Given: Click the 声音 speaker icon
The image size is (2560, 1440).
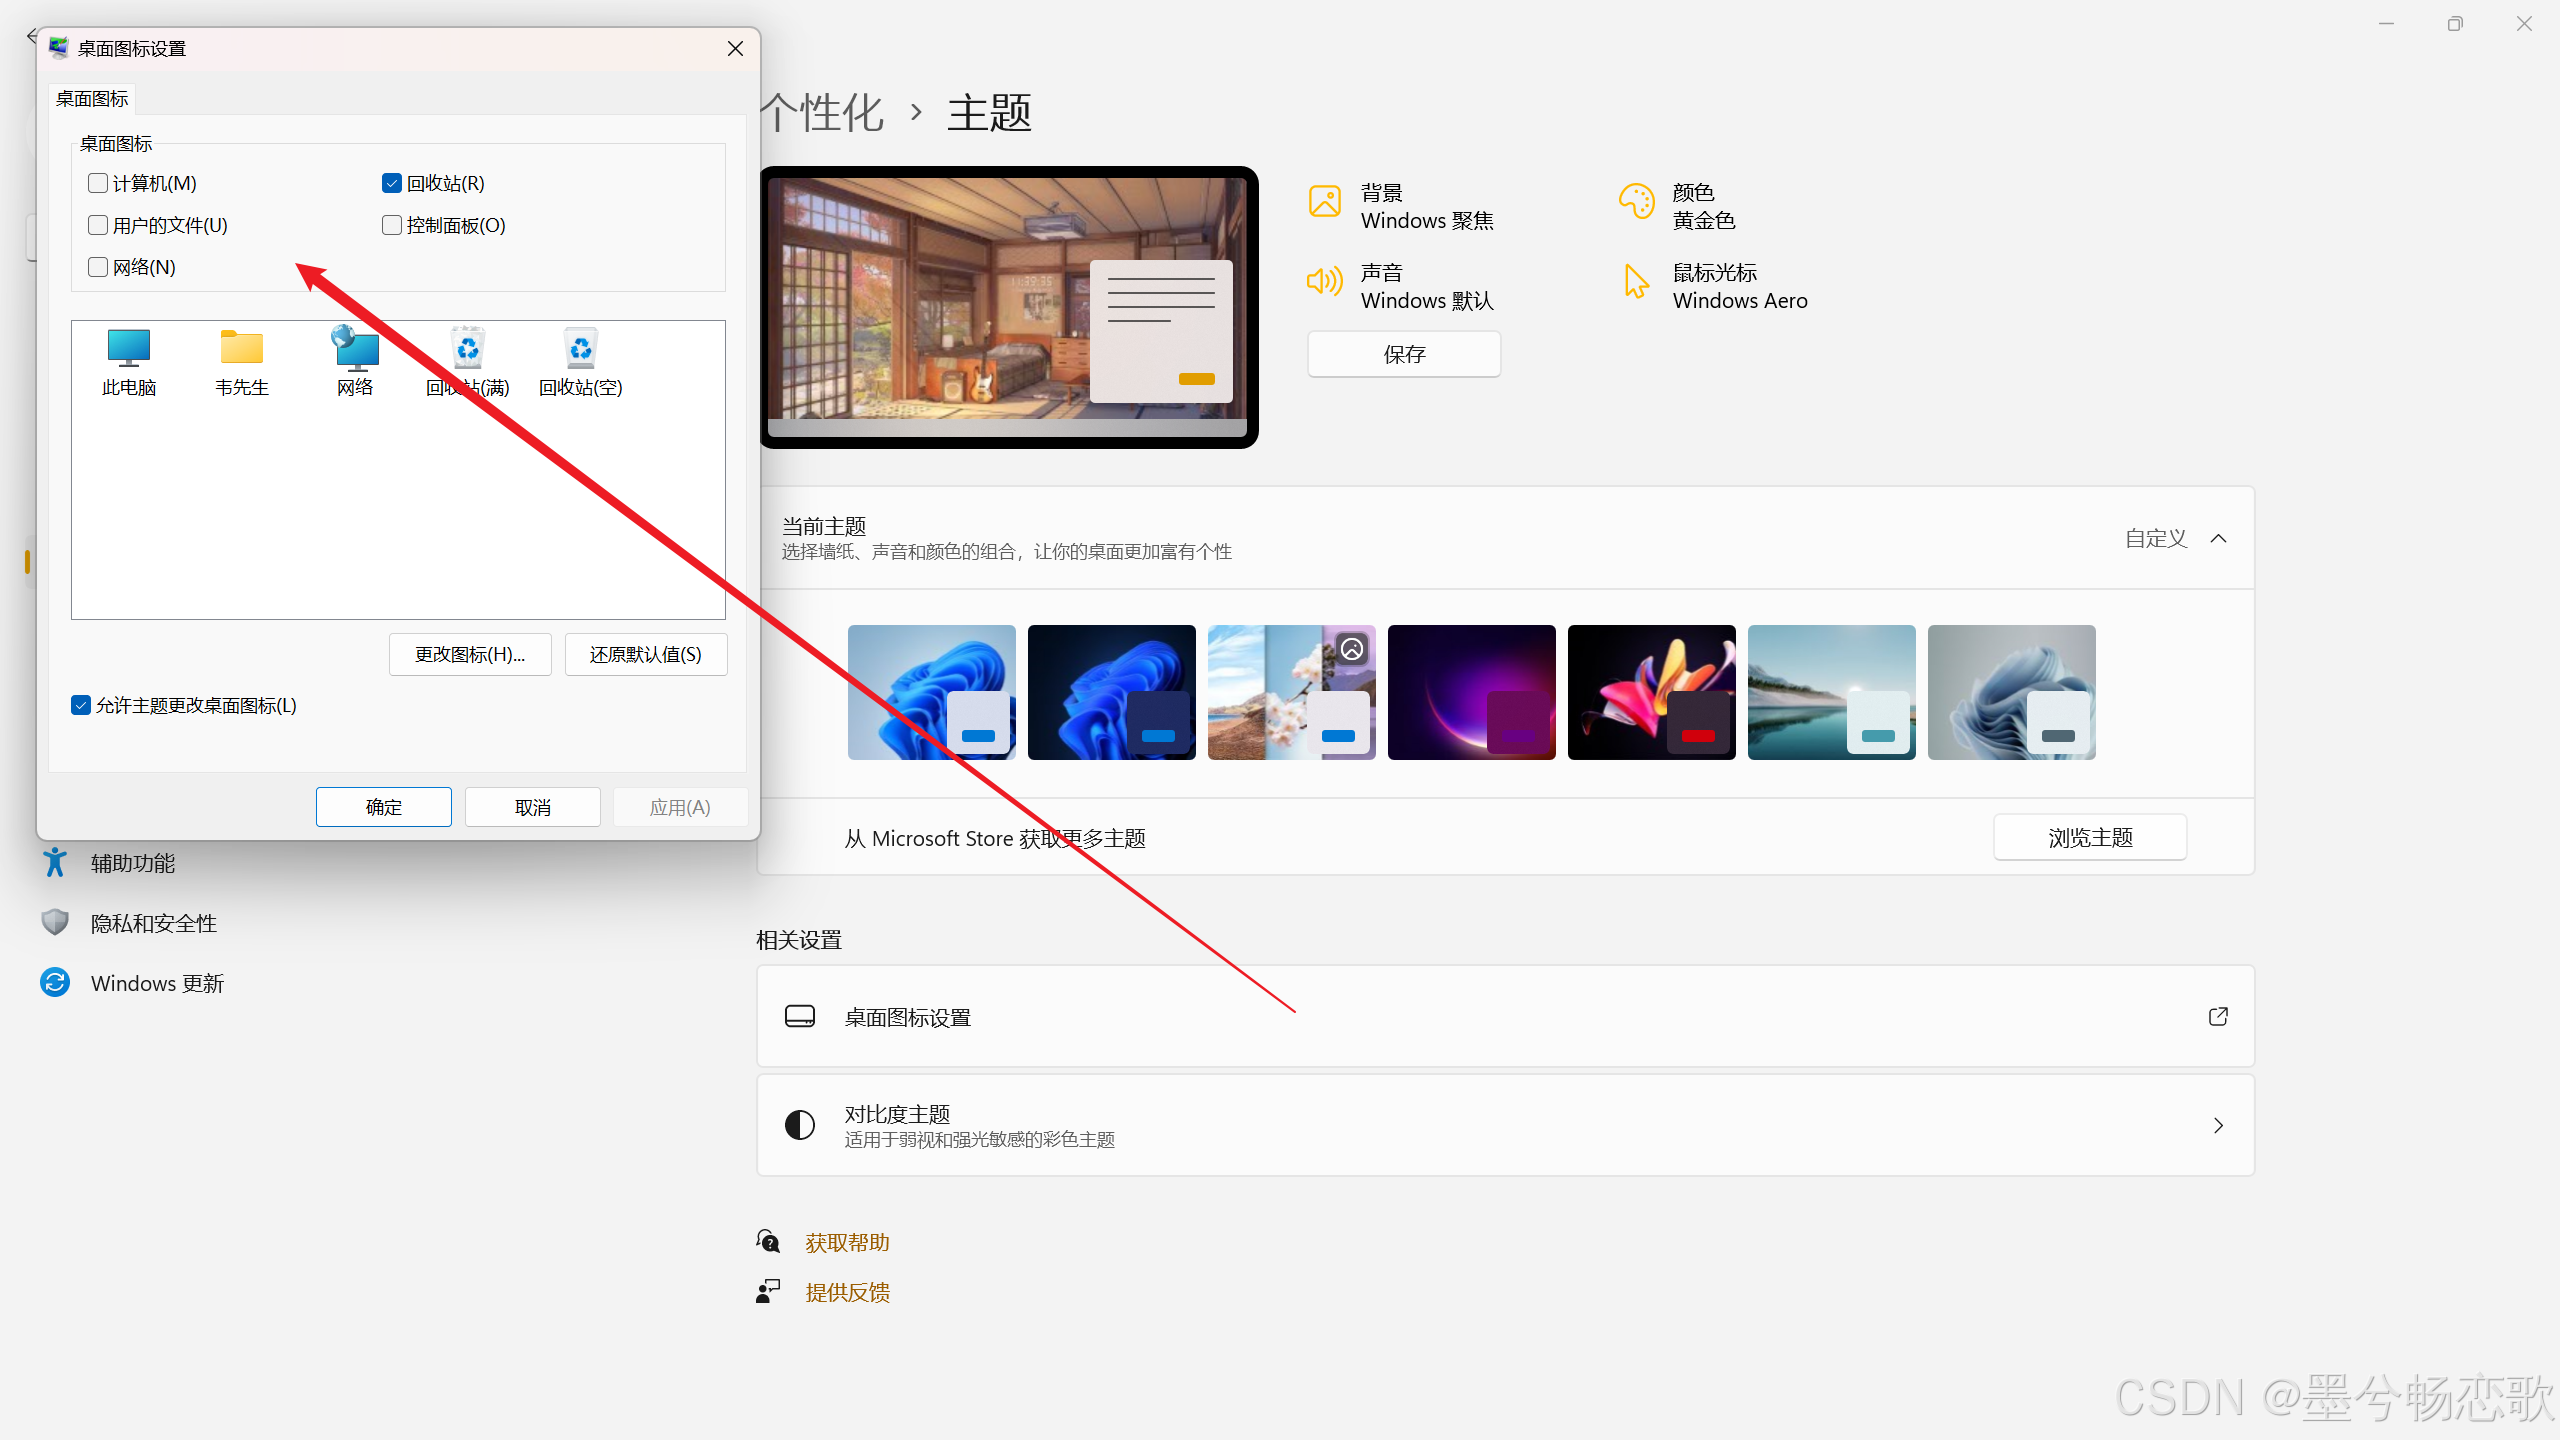Looking at the screenshot, I should coord(1325,282).
